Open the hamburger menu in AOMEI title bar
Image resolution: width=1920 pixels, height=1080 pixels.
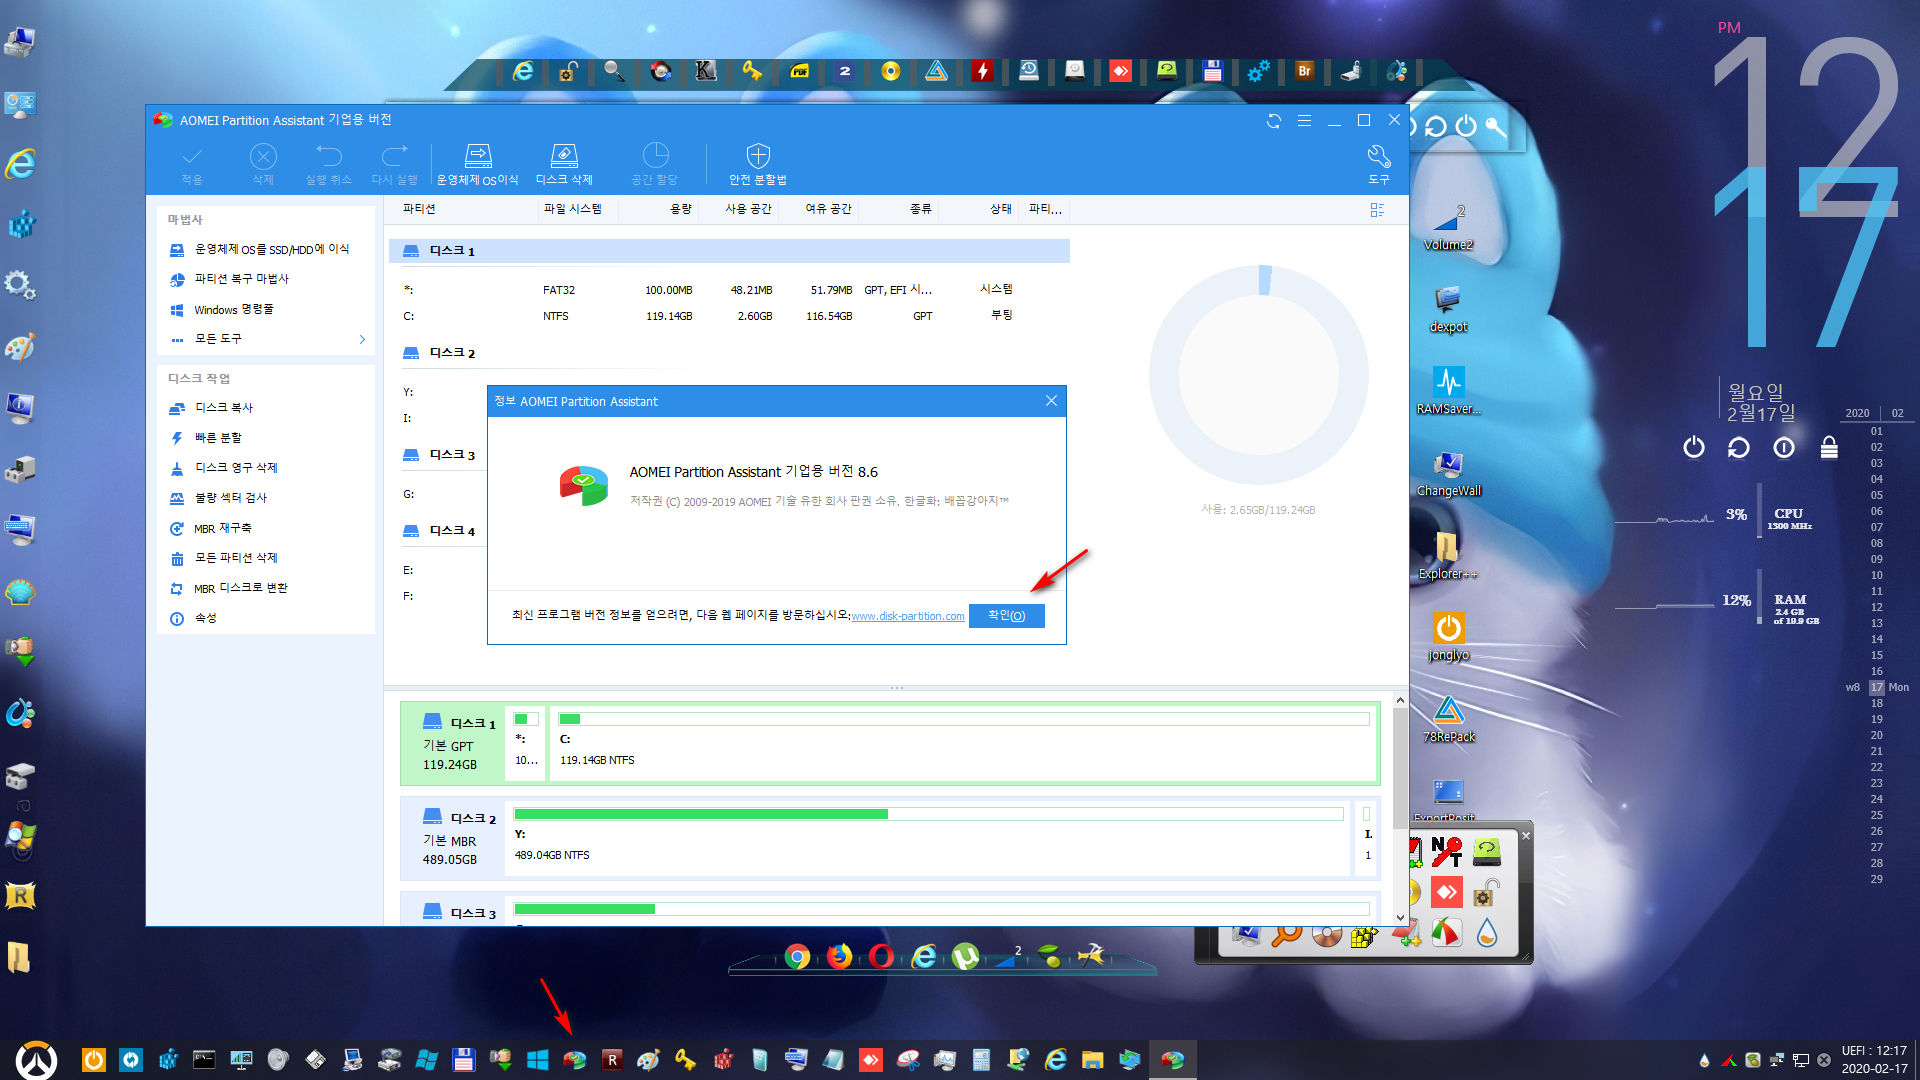[x=1304, y=120]
